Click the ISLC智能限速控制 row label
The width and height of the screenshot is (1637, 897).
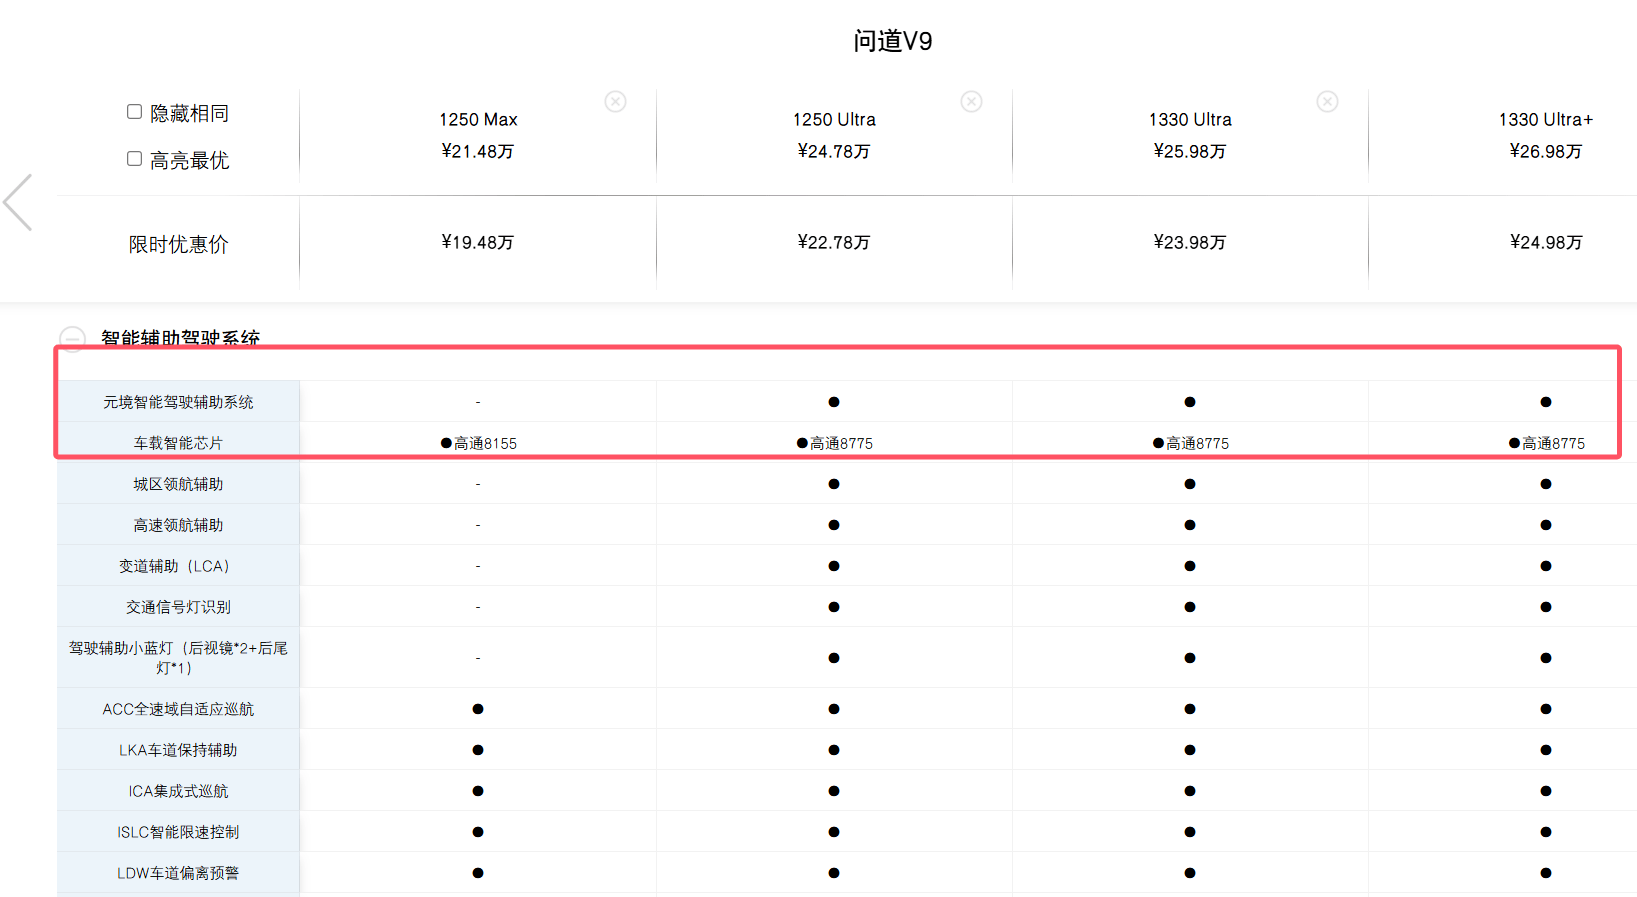point(178,832)
